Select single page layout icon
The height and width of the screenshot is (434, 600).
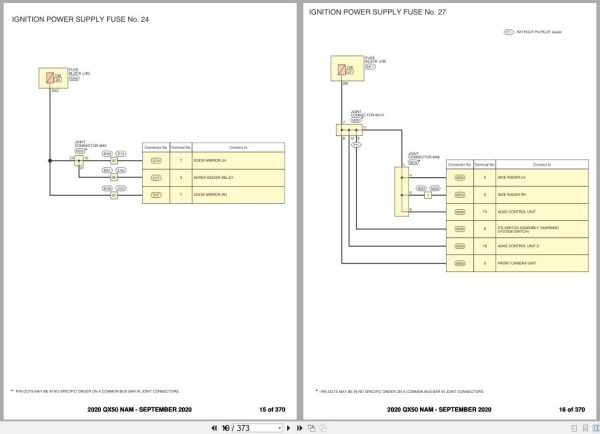pyautogui.click(x=574, y=428)
